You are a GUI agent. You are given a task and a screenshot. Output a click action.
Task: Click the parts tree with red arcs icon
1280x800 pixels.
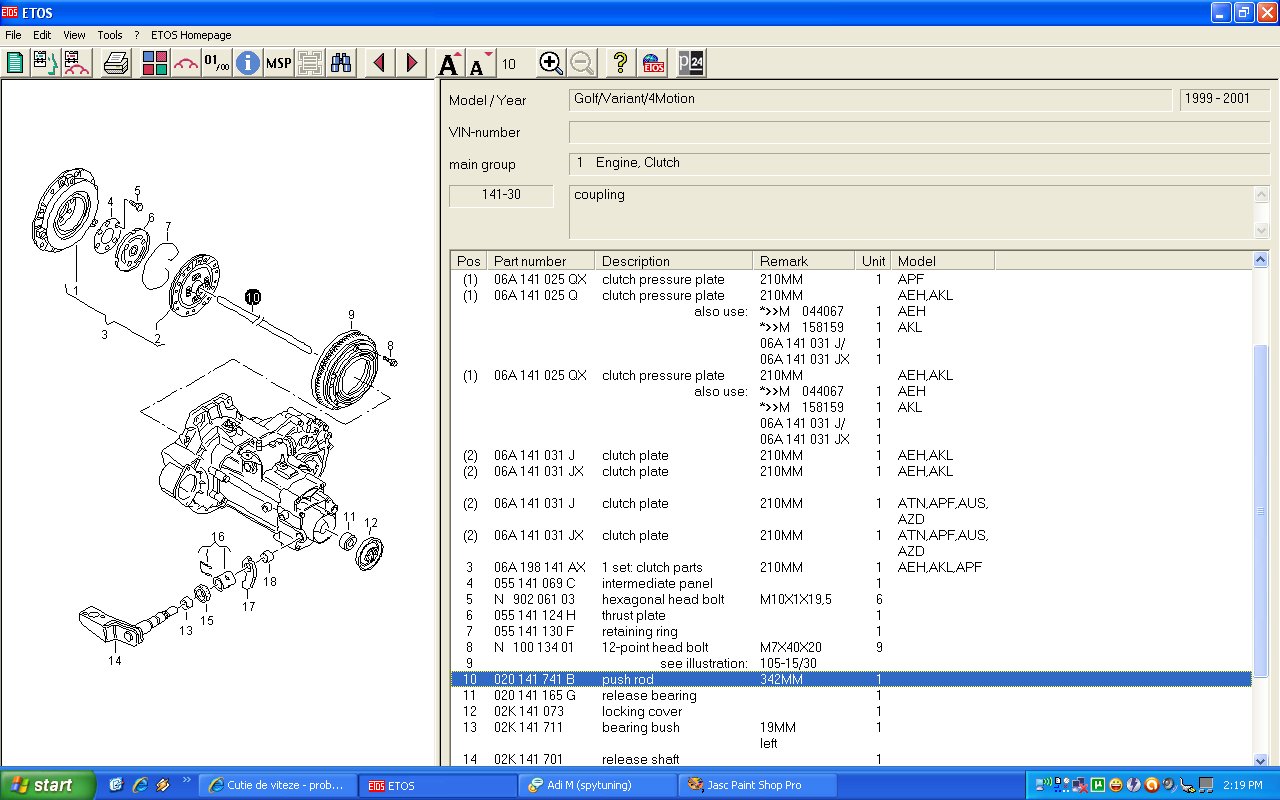coord(77,63)
